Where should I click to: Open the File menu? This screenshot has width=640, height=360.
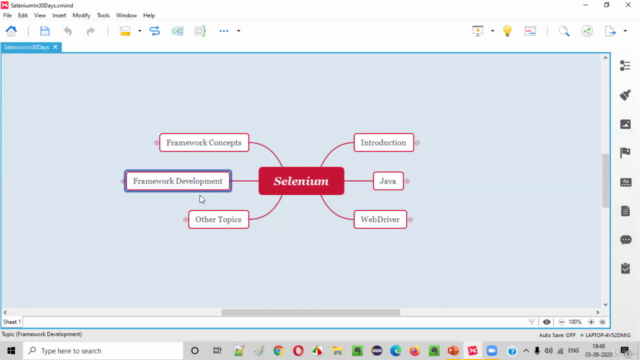click(7, 16)
